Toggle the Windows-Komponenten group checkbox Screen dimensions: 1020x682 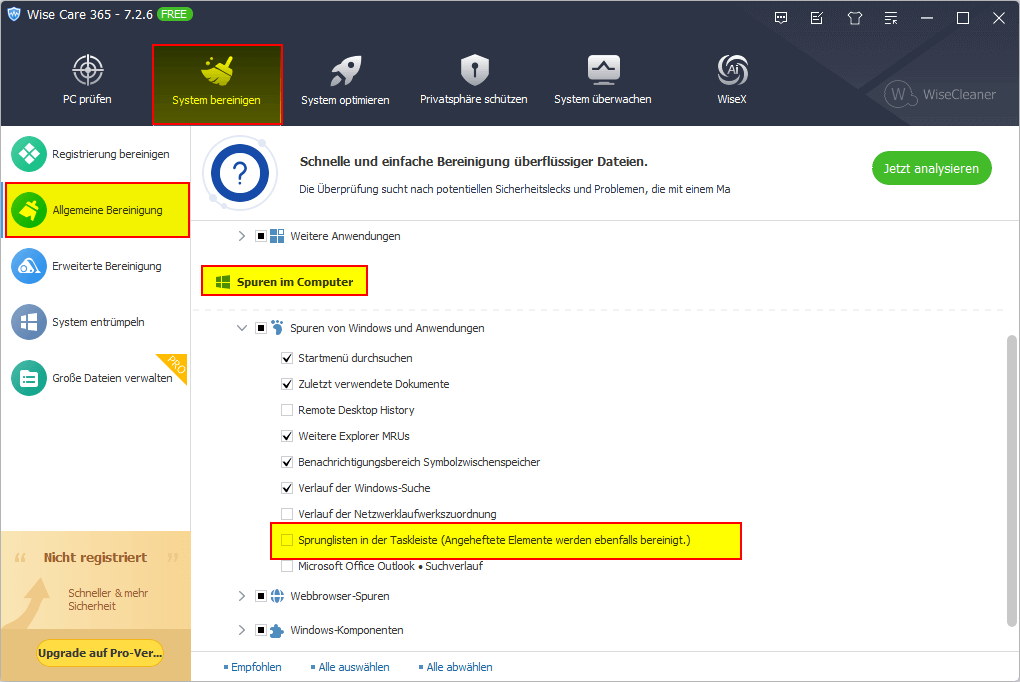(261, 631)
